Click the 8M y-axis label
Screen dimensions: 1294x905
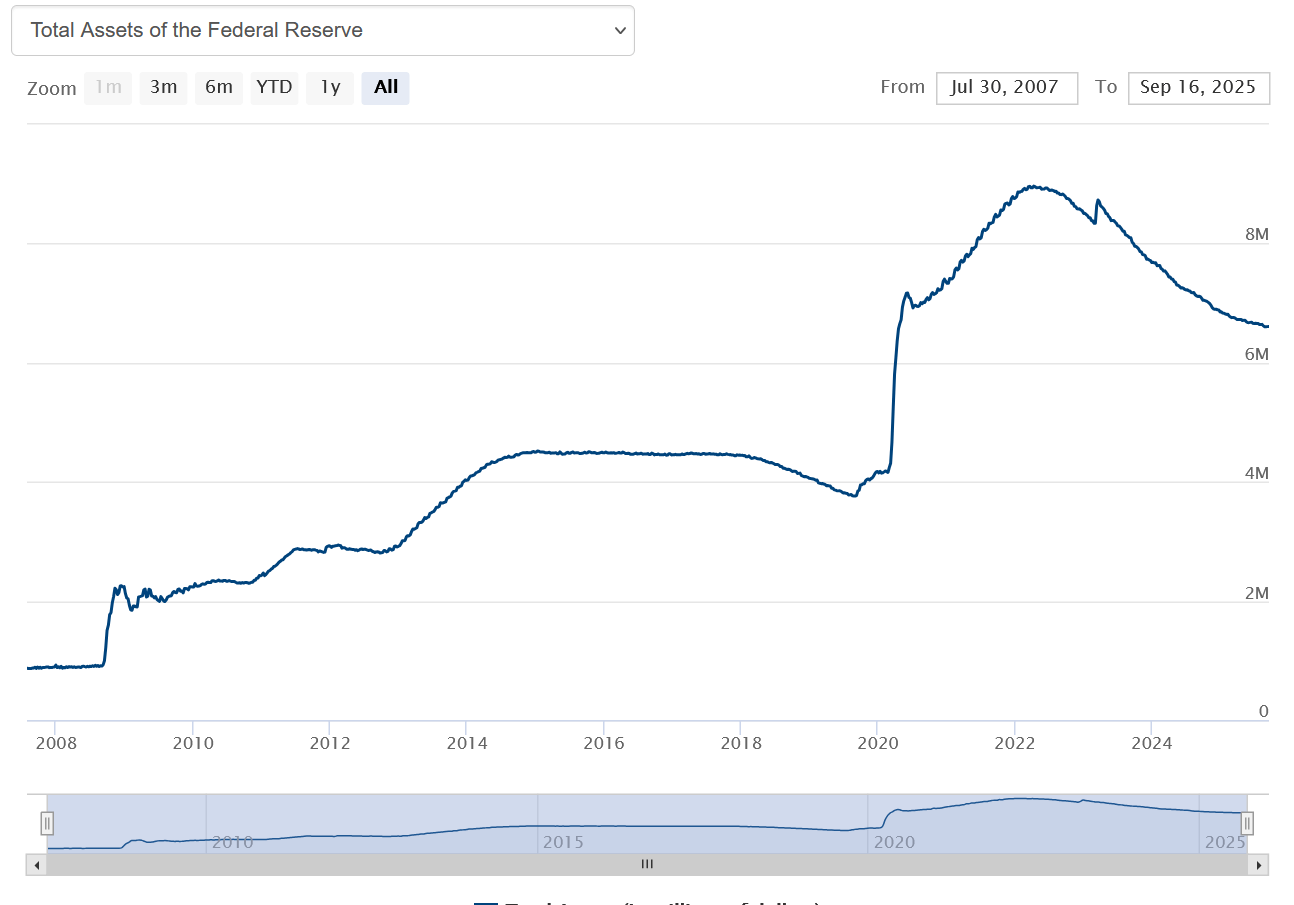(1257, 234)
